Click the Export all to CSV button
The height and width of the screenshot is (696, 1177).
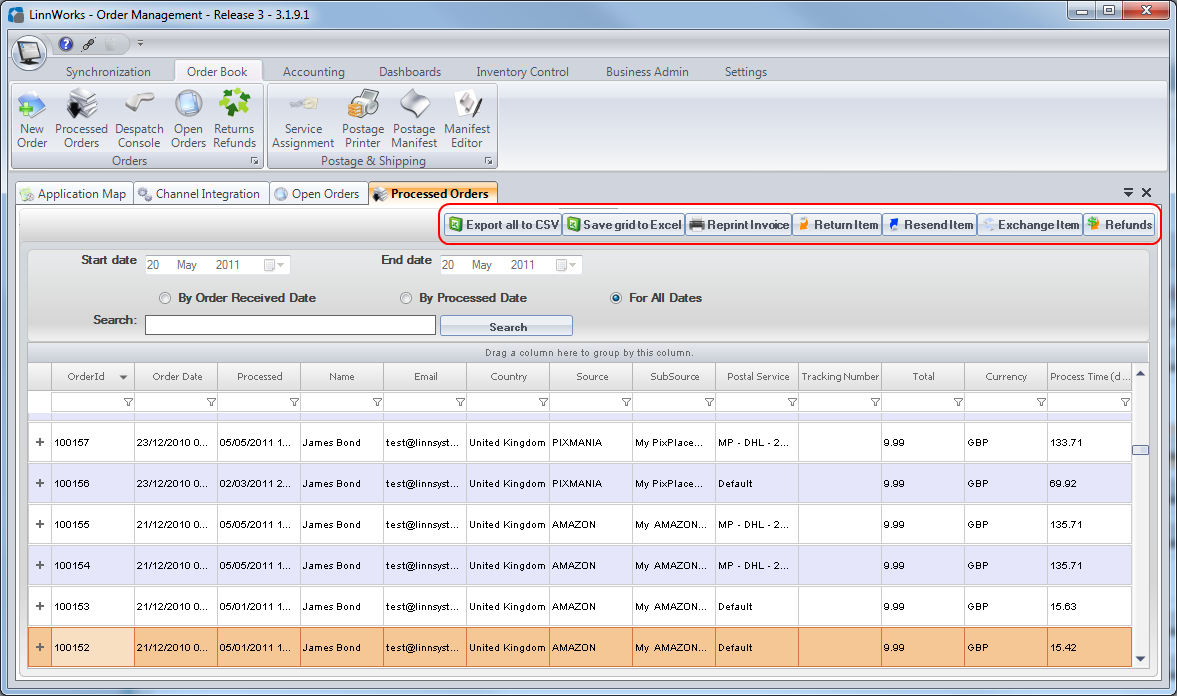503,225
